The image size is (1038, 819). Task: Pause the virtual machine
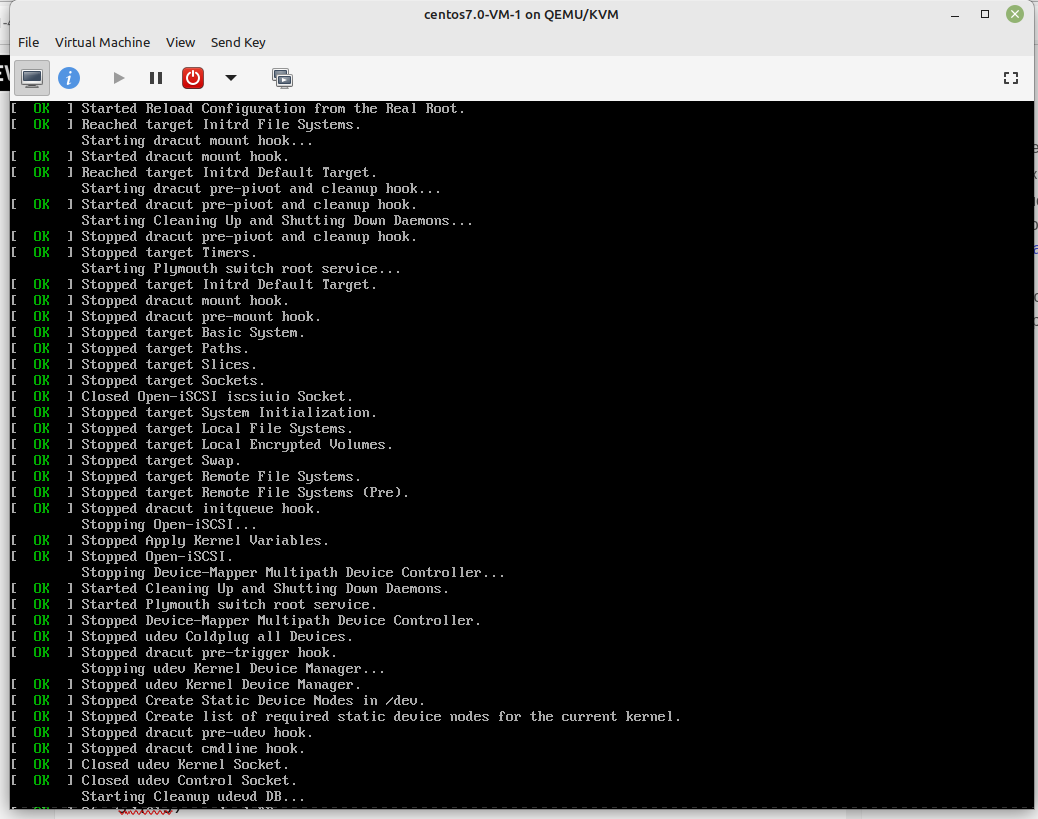point(156,78)
